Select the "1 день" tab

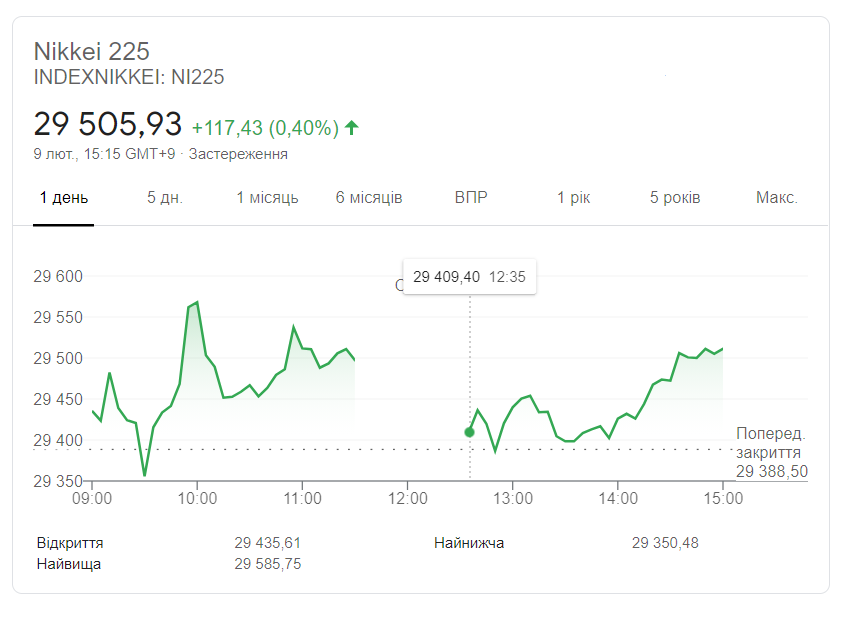click(x=63, y=198)
